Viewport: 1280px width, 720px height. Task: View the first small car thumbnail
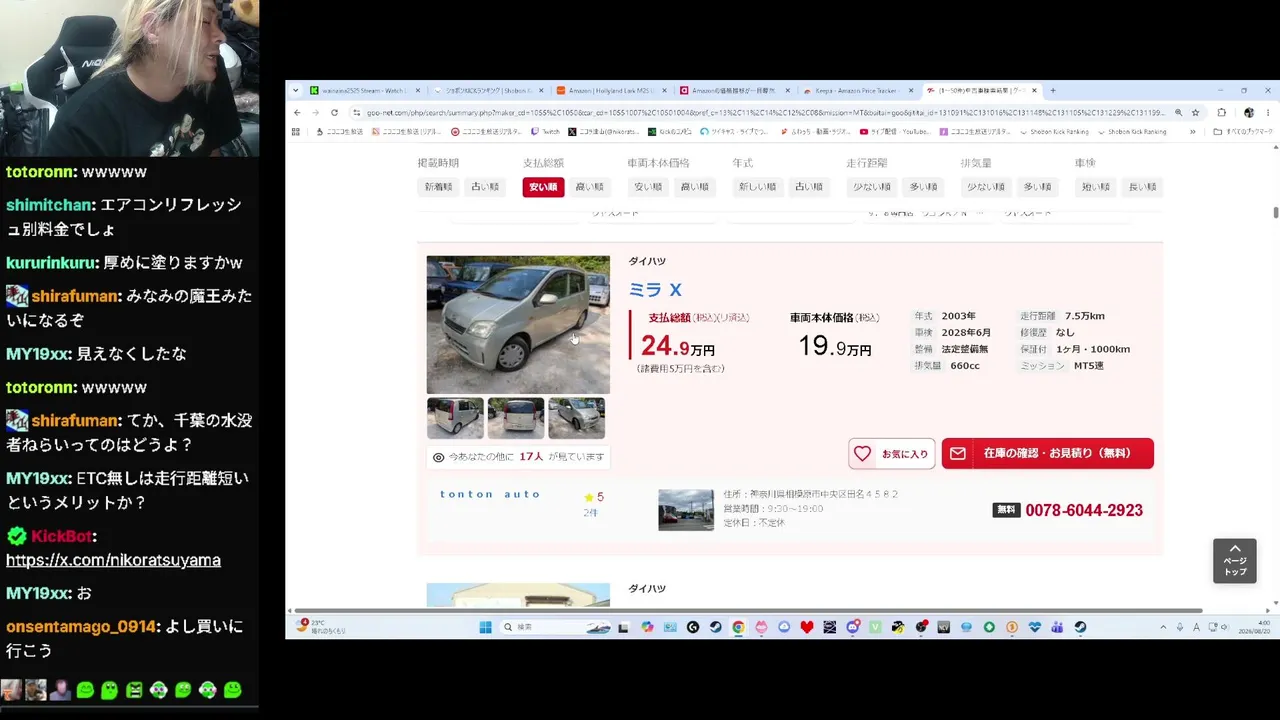[x=455, y=418]
